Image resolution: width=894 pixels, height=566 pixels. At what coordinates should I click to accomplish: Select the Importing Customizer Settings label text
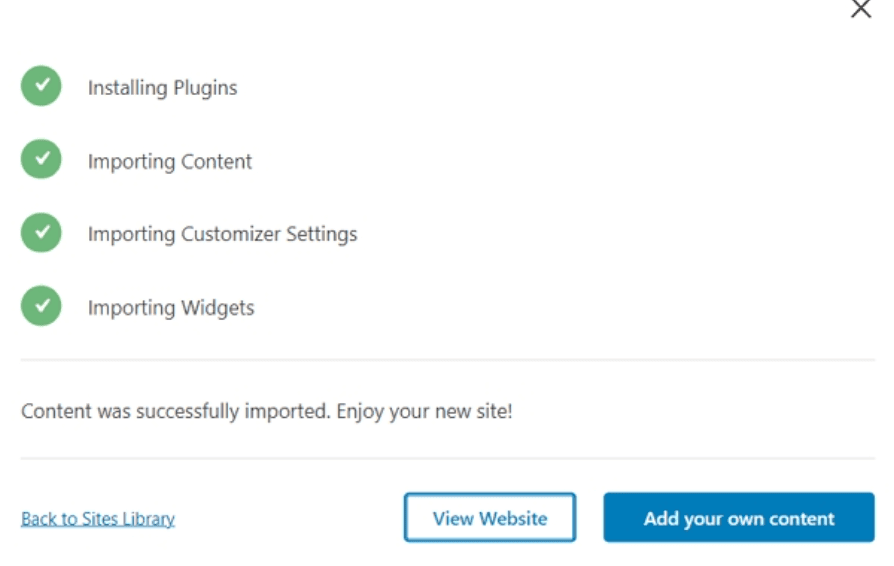tap(222, 234)
